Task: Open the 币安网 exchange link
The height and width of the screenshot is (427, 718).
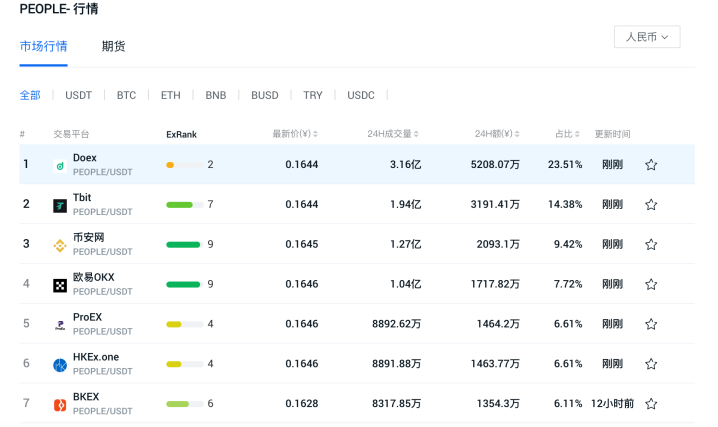Action: [89, 238]
